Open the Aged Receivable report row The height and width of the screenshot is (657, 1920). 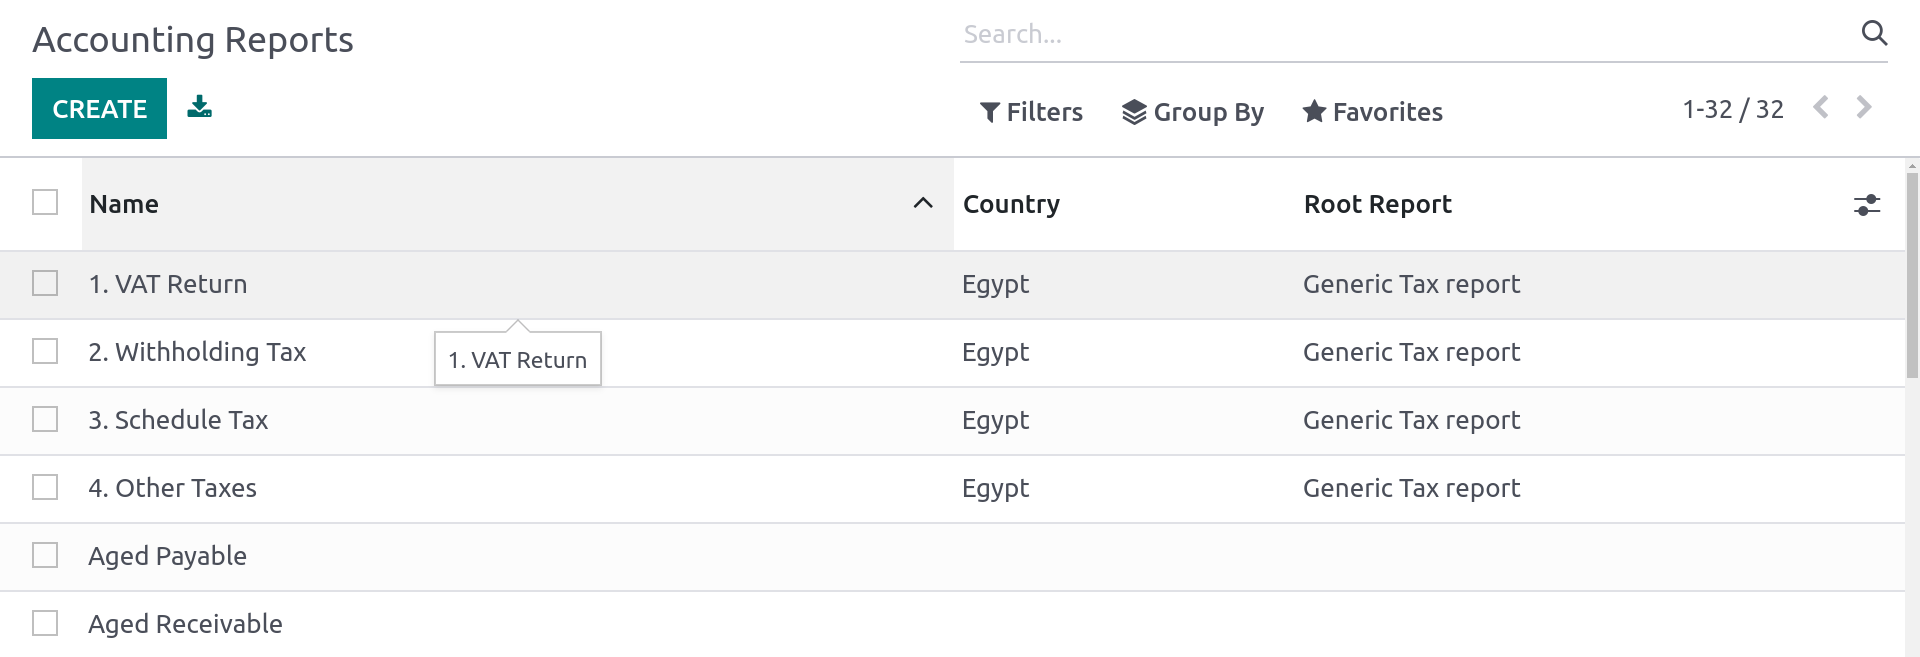(x=185, y=624)
